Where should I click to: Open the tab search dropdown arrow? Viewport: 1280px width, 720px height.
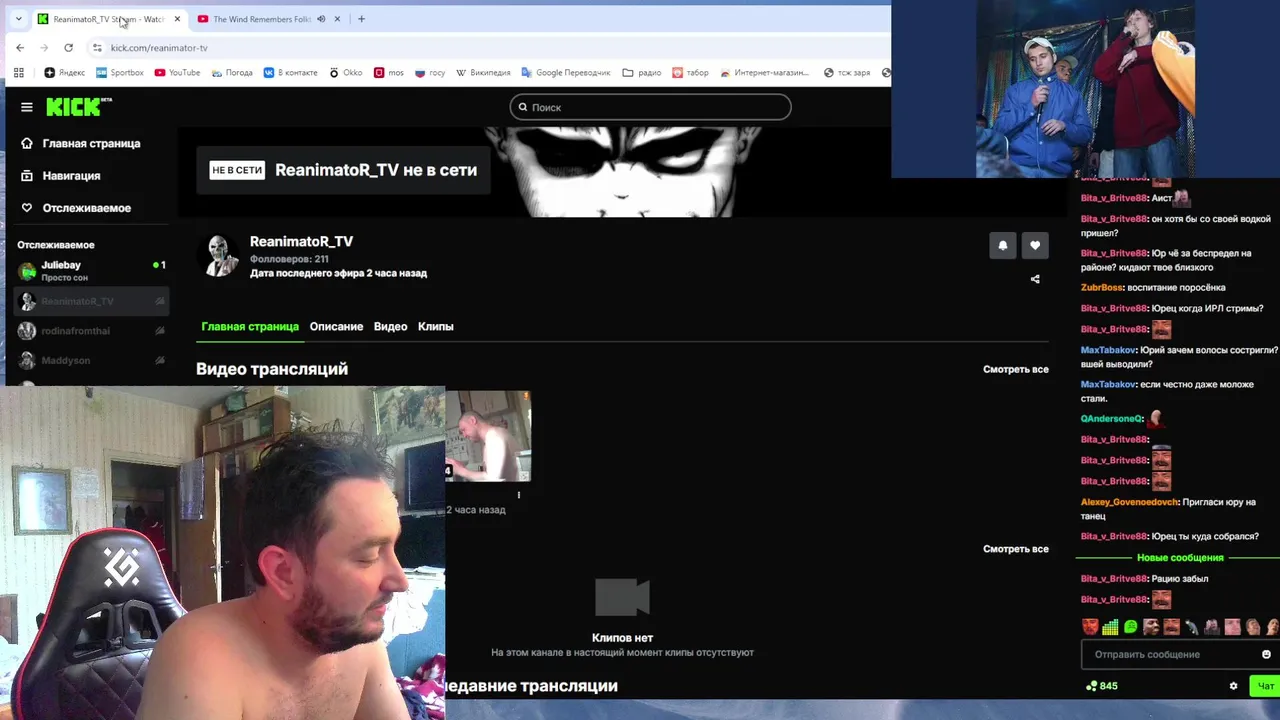pos(18,19)
